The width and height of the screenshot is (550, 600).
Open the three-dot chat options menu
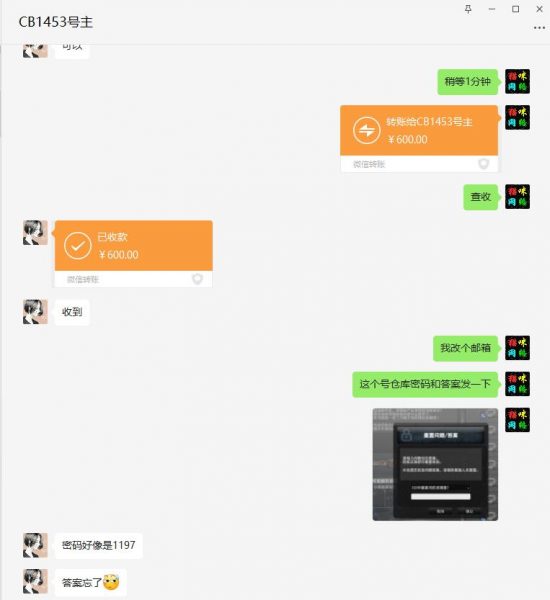[x=539, y=28]
